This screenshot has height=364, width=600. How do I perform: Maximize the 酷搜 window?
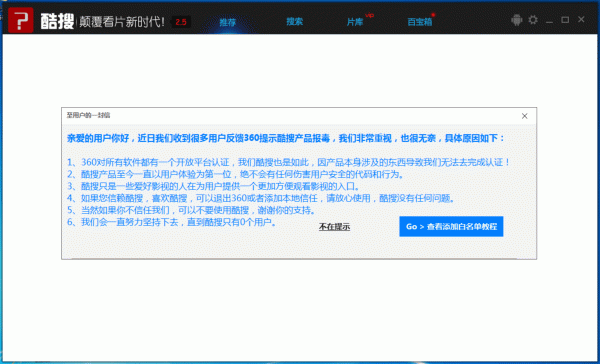click(565, 20)
